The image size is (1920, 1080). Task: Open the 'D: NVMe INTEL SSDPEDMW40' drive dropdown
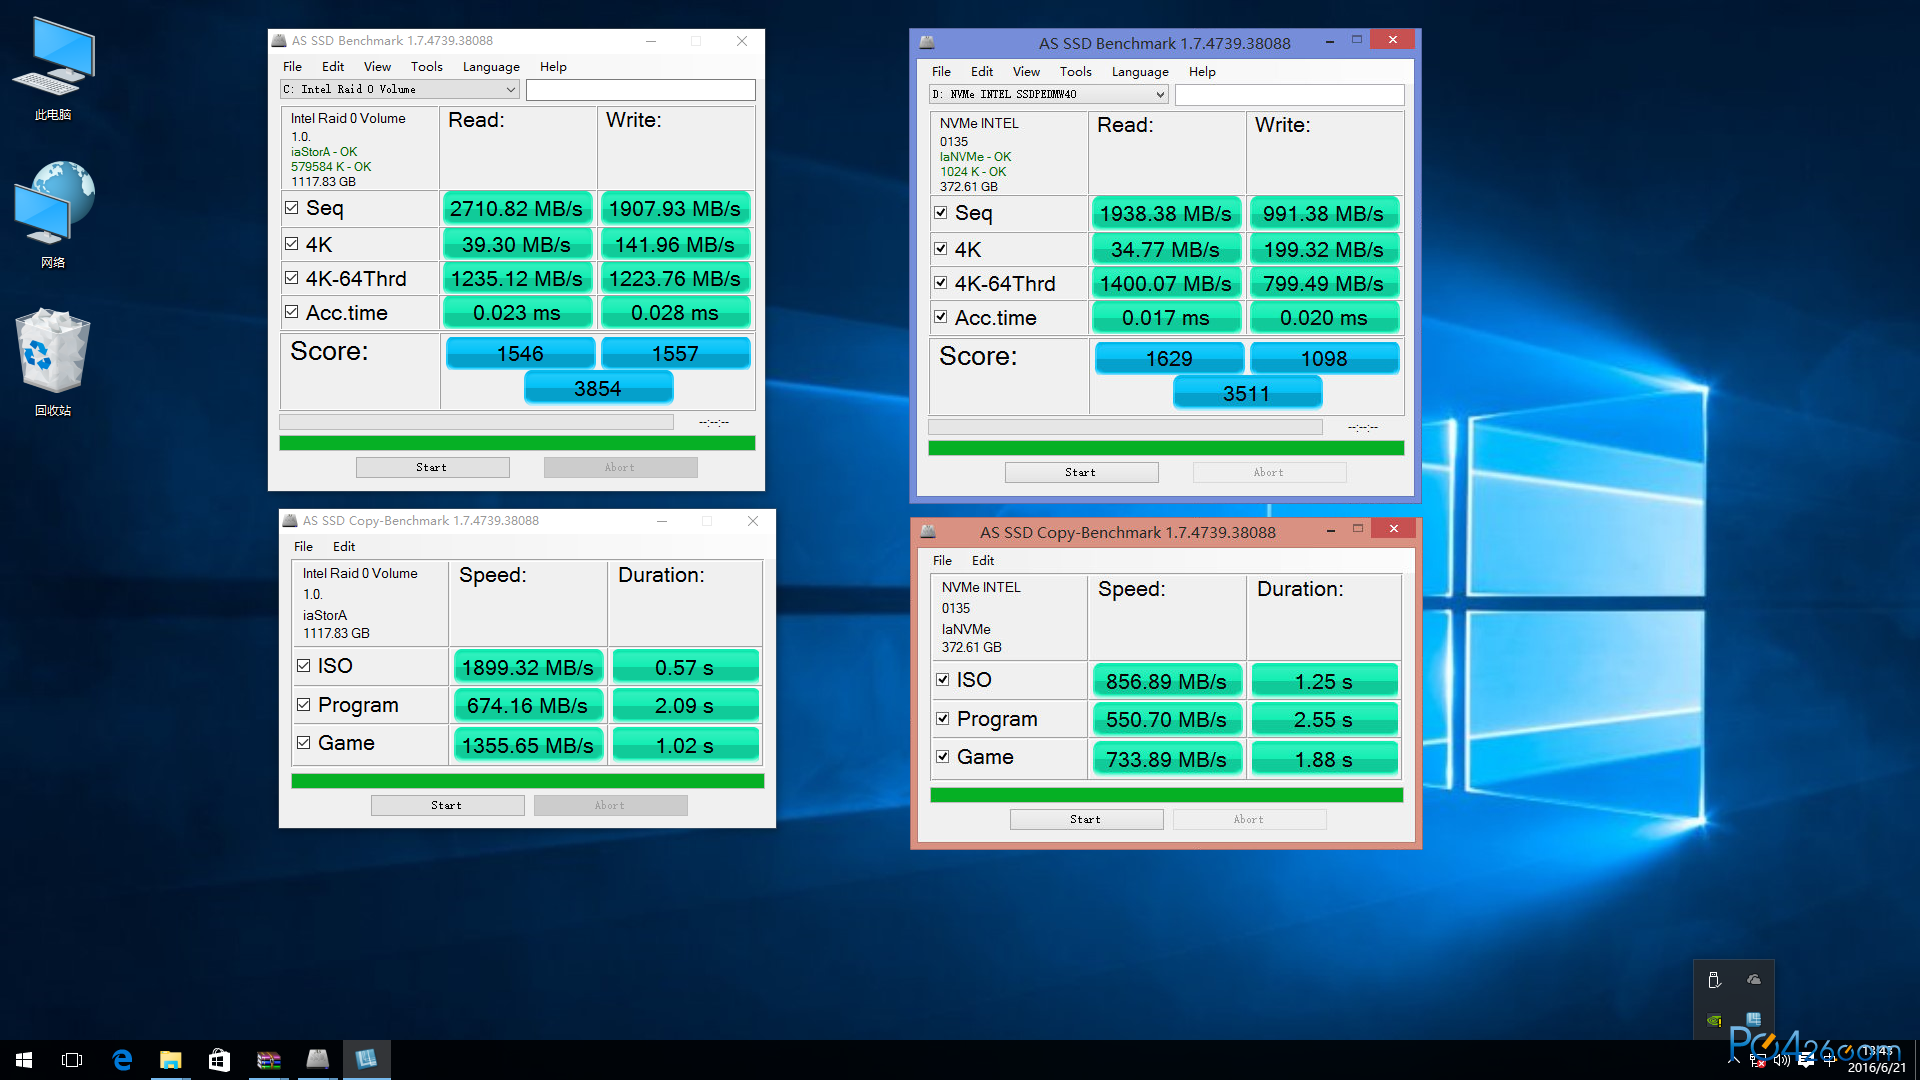[1048, 95]
